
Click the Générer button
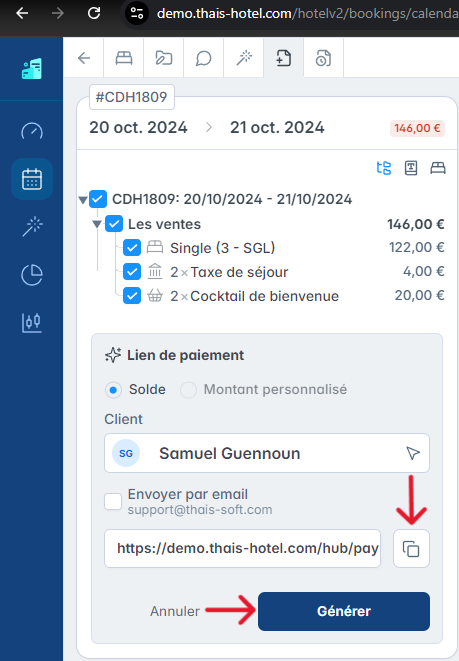(344, 611)
